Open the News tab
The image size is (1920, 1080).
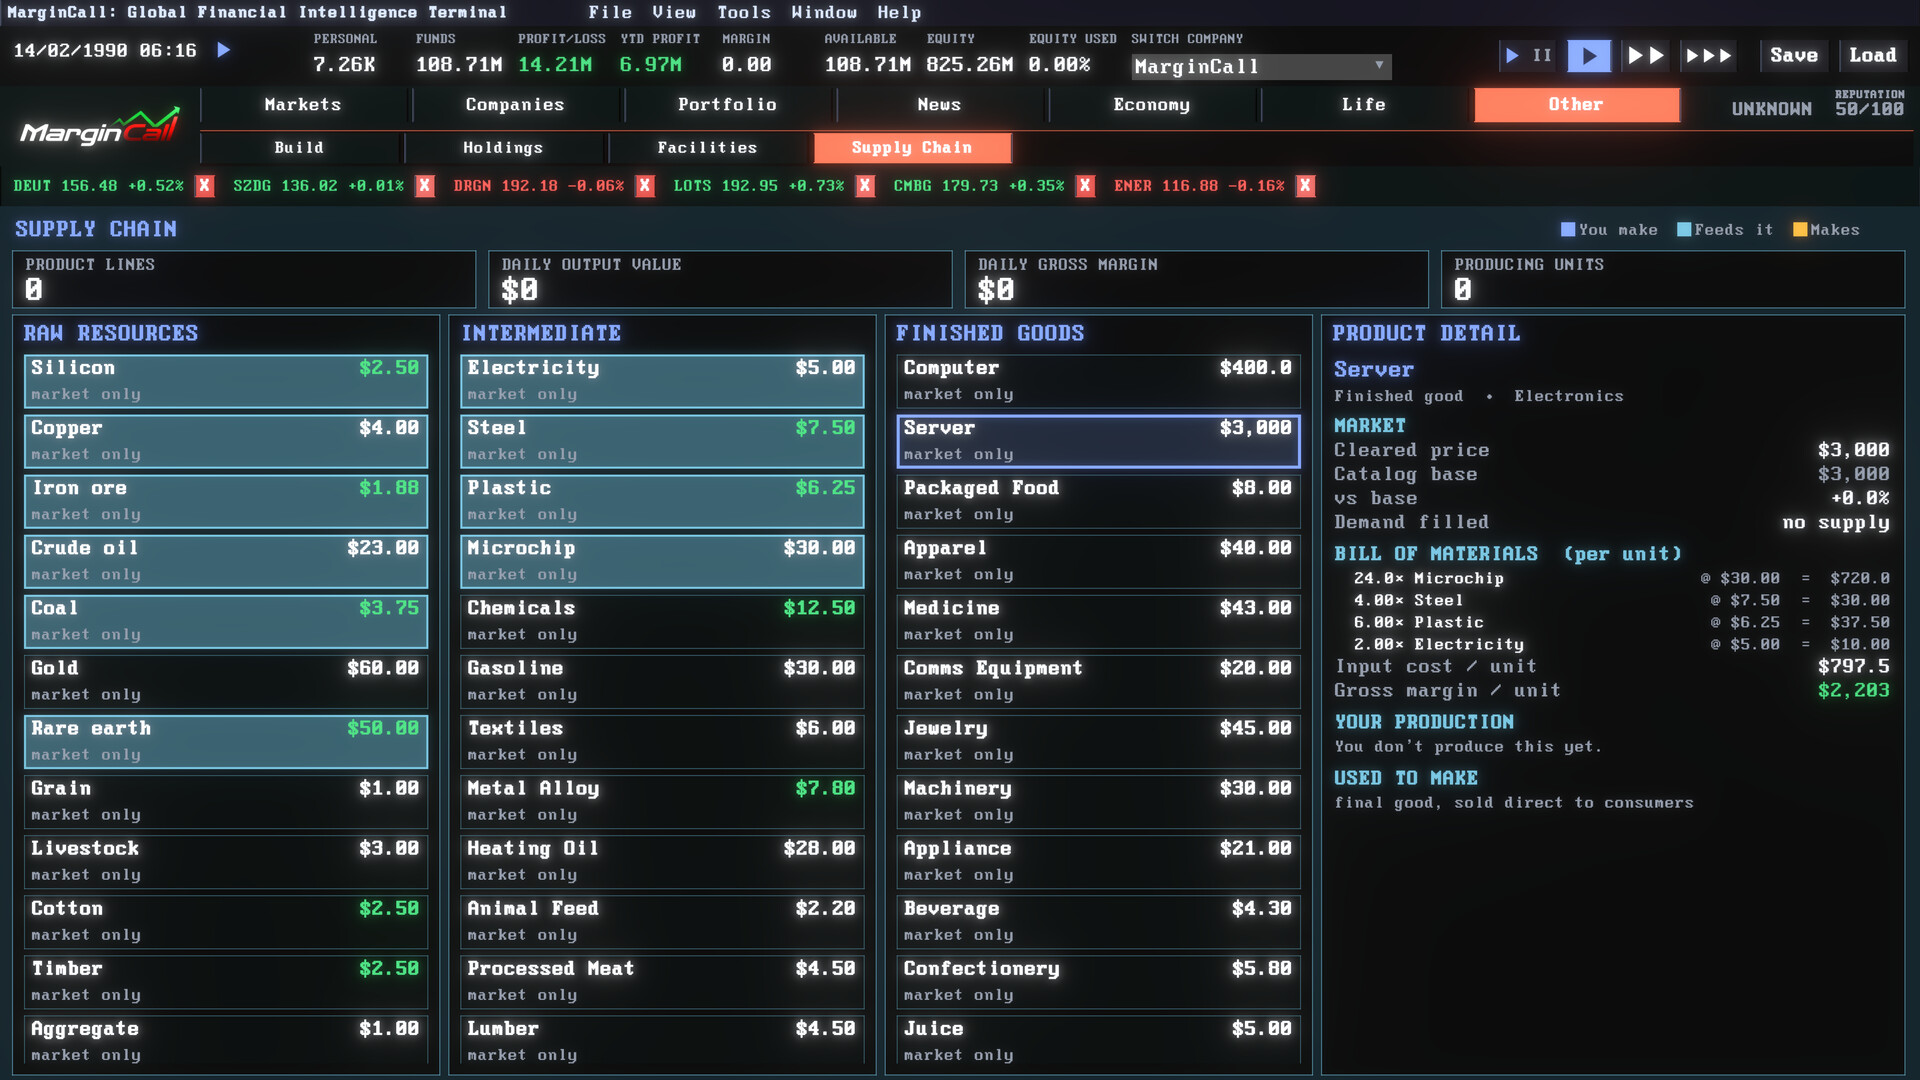click(939, 105)
